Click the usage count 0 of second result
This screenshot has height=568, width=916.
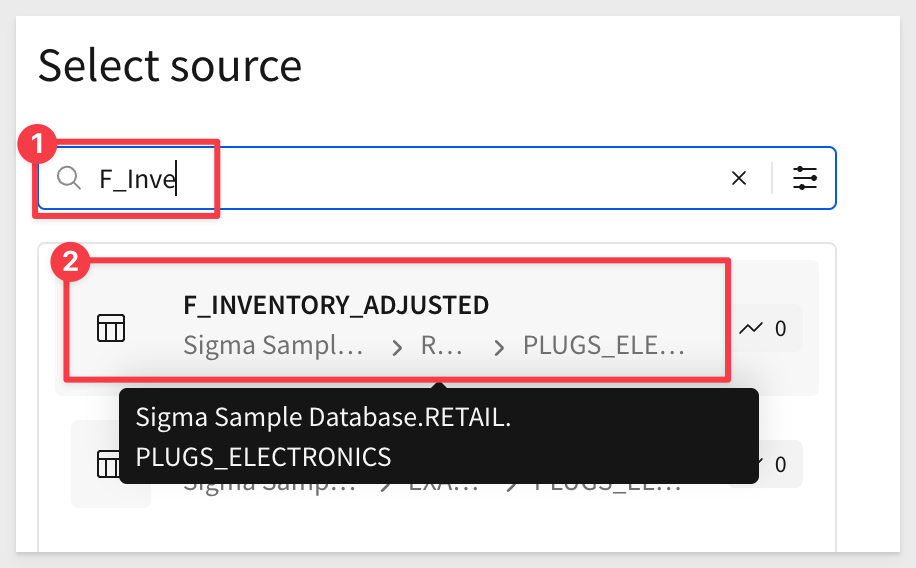point(780,465)
